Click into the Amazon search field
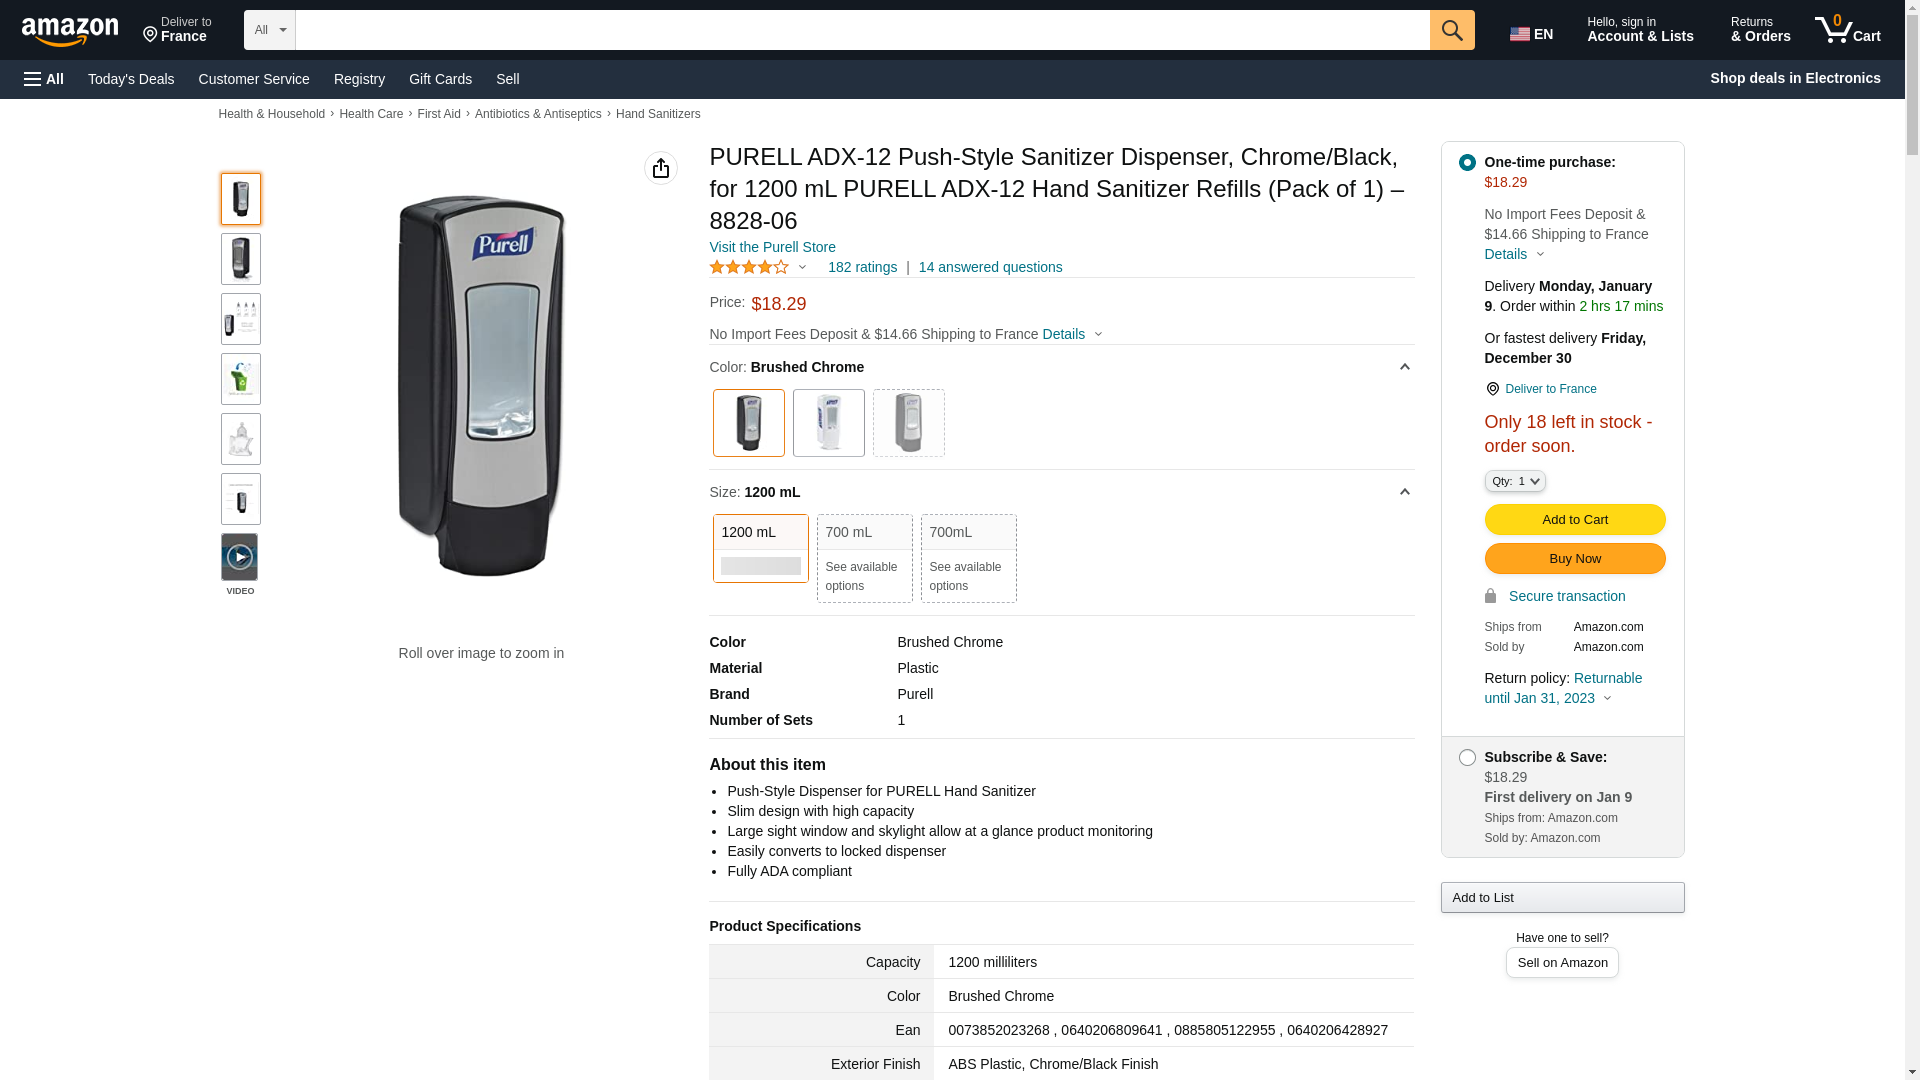 pyautogui.click(x=862, y=30)
